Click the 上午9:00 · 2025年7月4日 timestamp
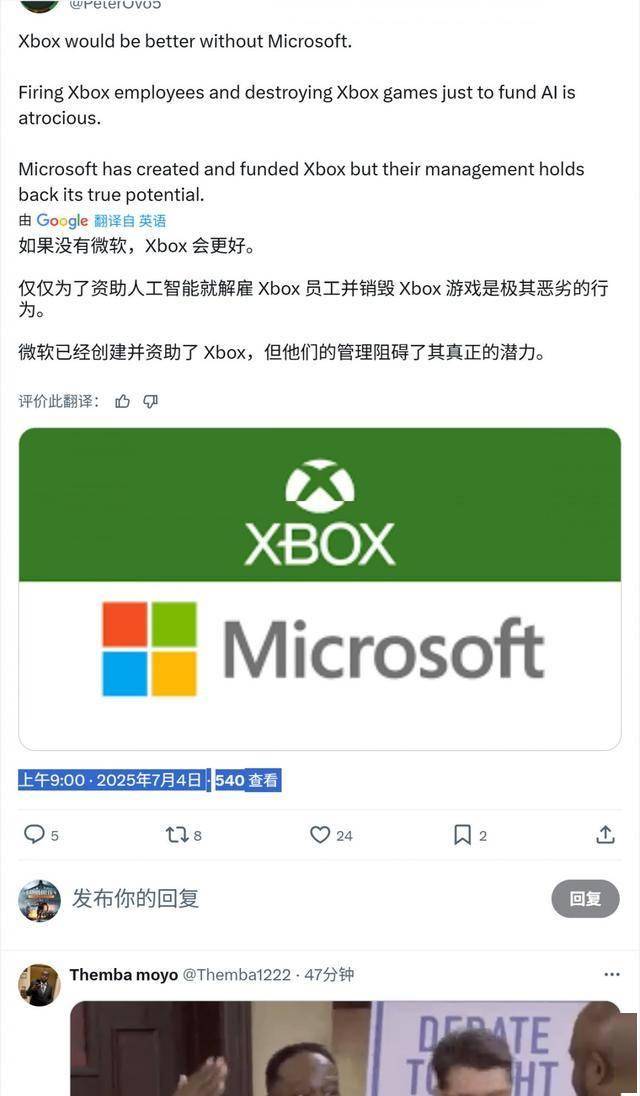 point(110,780)
